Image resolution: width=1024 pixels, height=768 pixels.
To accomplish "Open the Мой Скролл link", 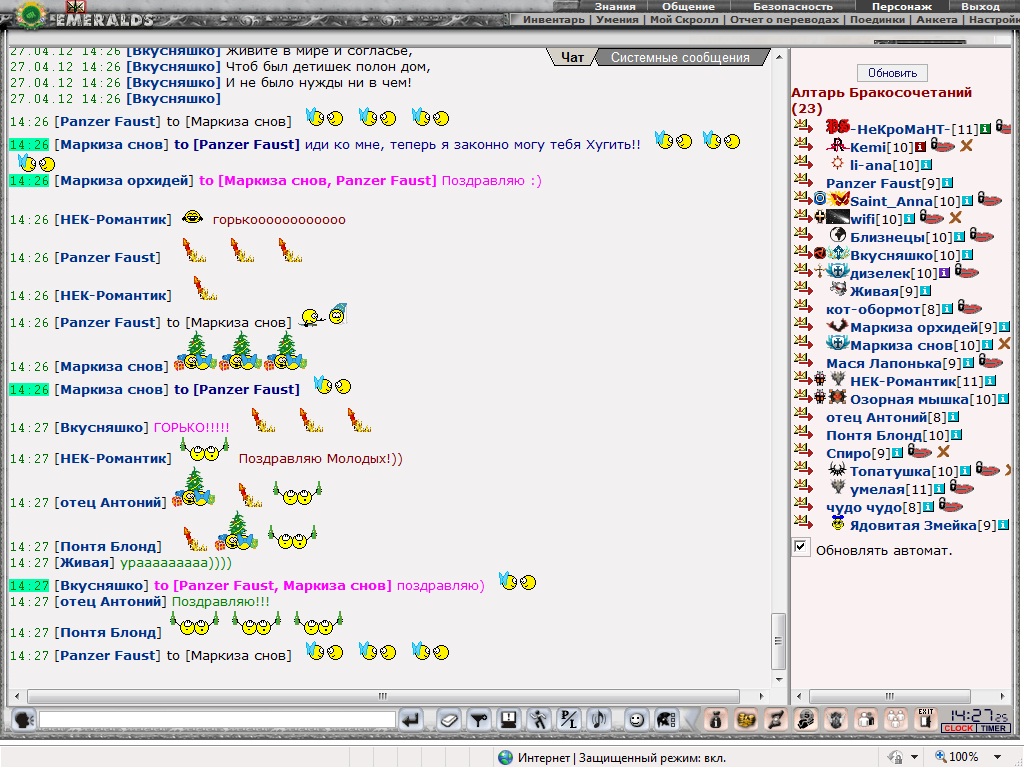I will click(684, 20).
